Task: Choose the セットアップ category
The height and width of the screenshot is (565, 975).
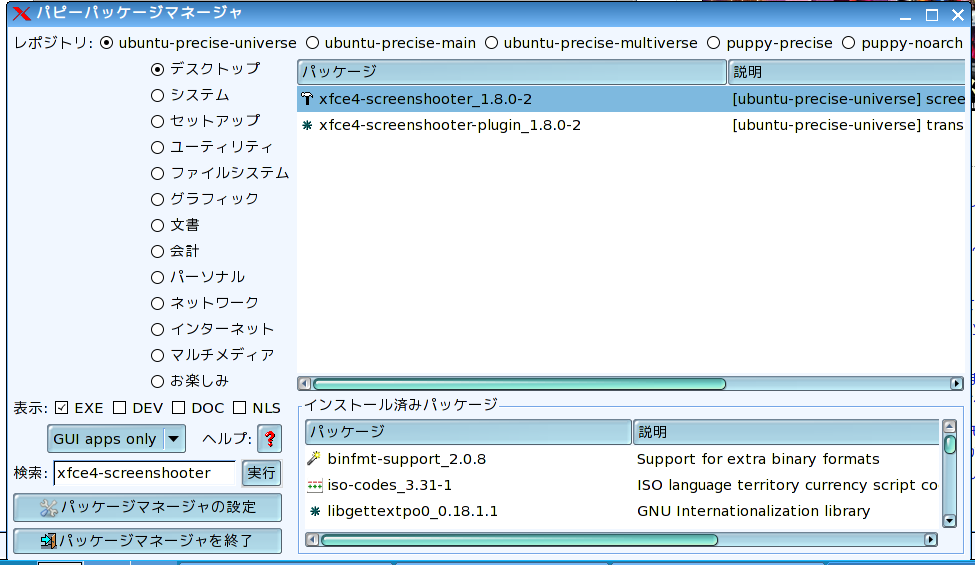Action: pos(157,121)
